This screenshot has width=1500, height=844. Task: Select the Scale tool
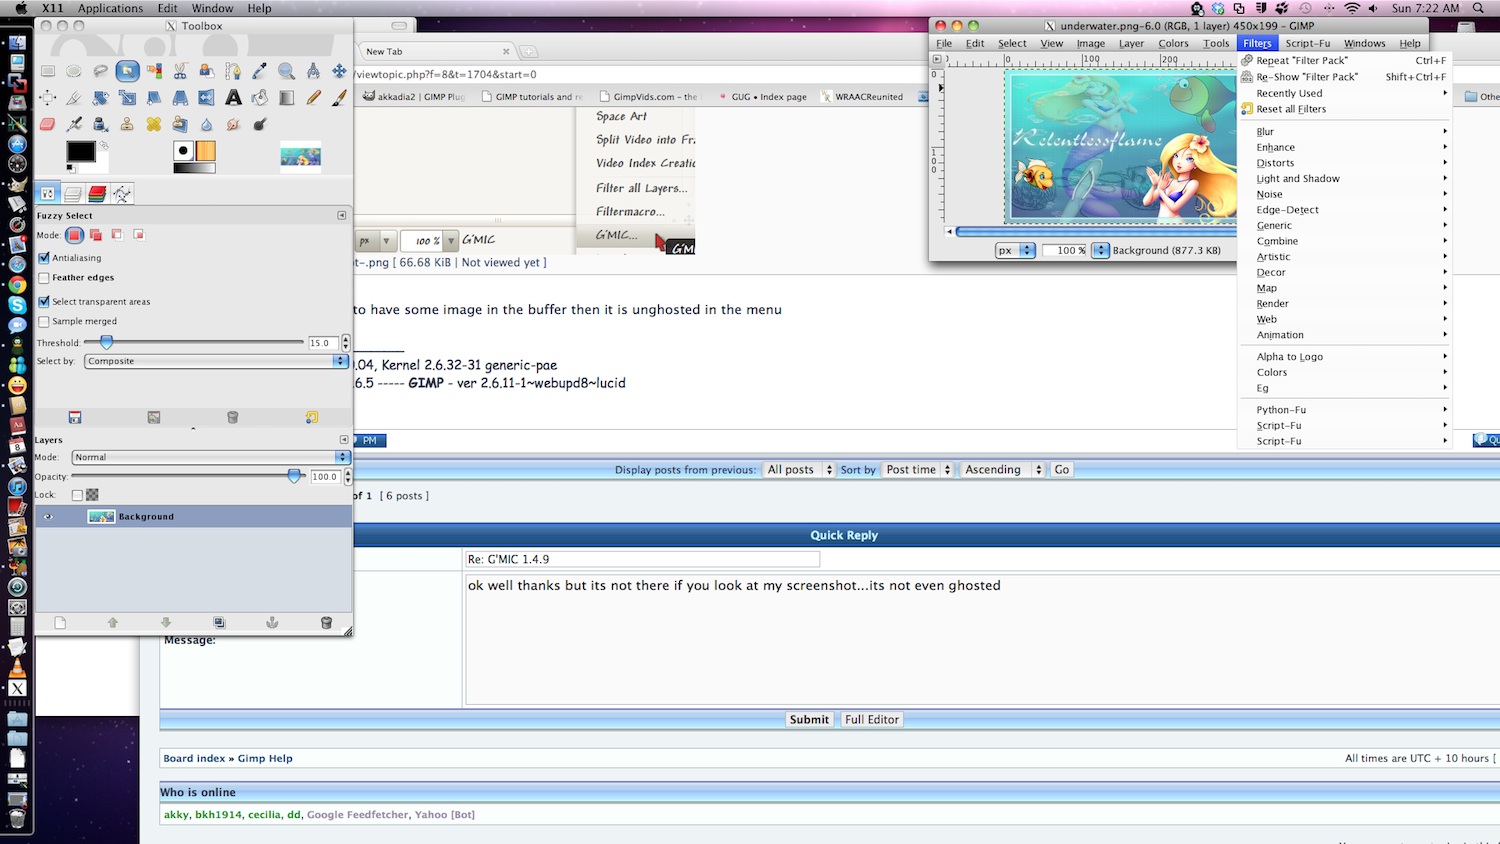(127, 98)
